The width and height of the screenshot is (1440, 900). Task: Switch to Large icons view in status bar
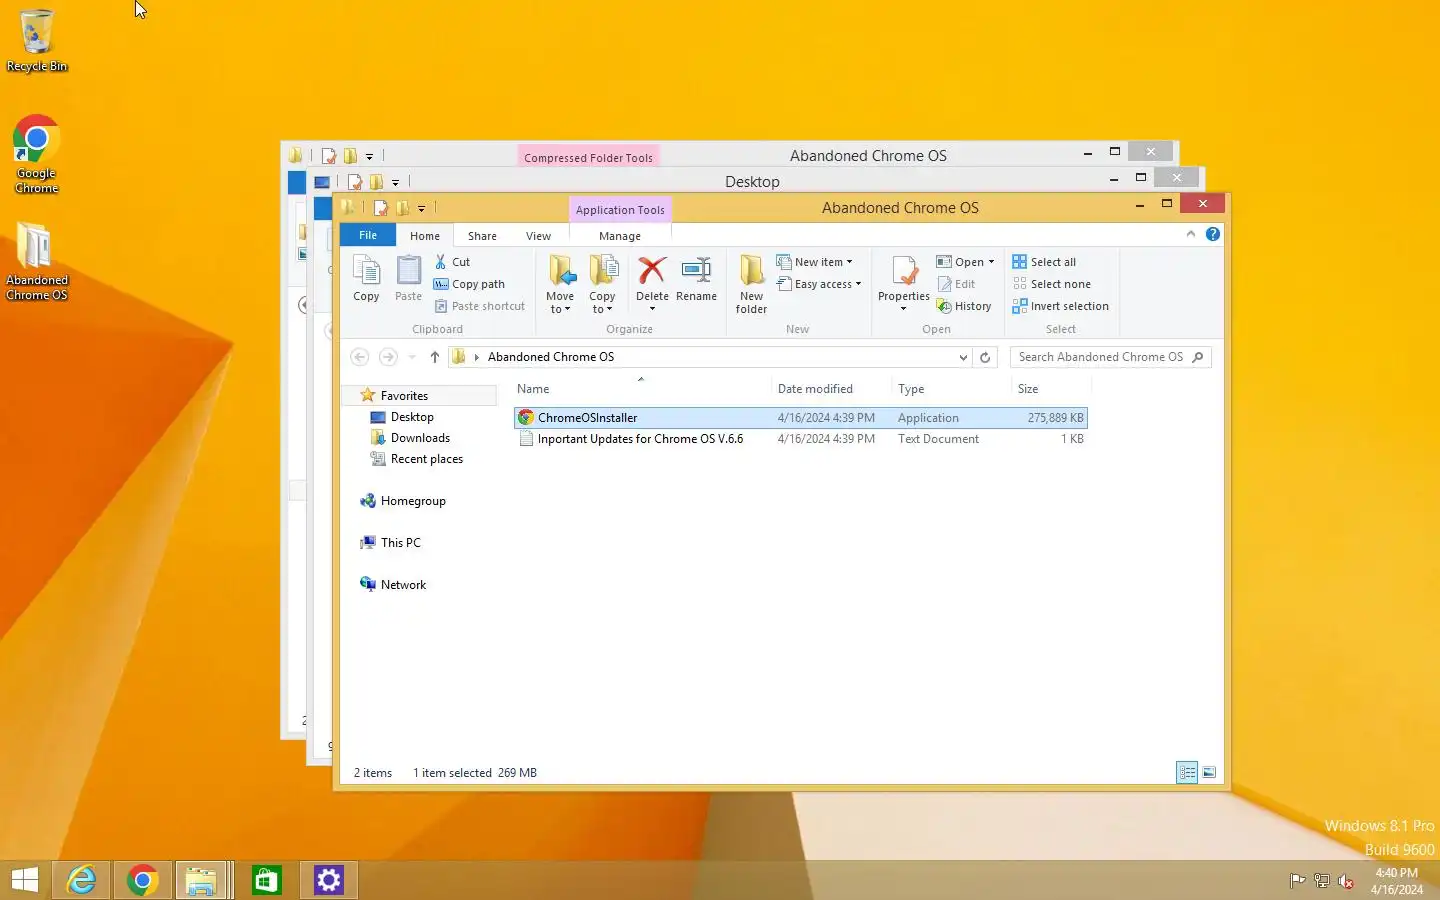(x=1209, y=772)
